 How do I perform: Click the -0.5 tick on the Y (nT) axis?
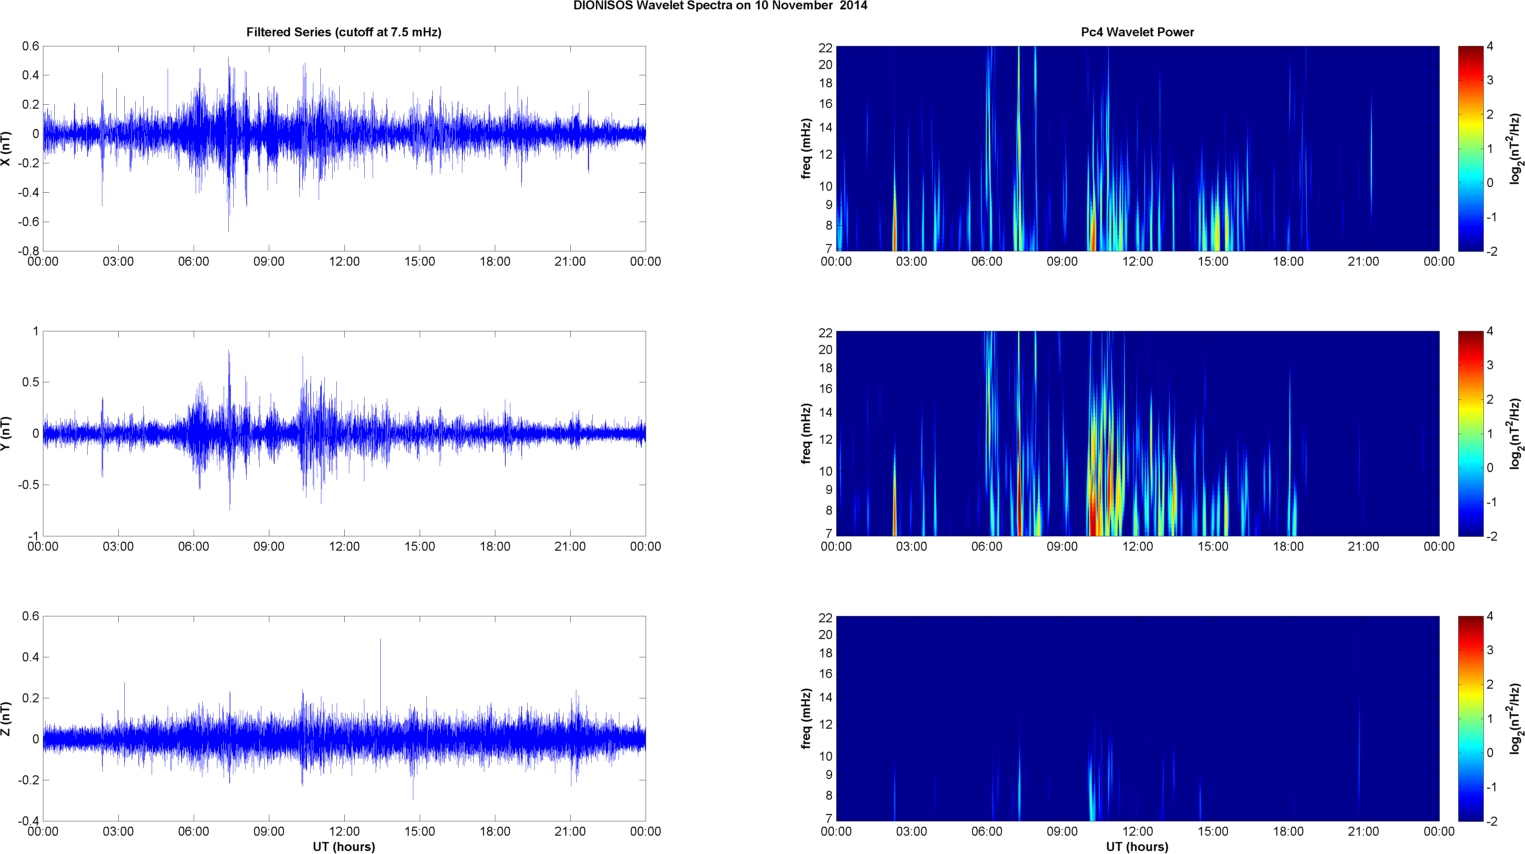29,485
